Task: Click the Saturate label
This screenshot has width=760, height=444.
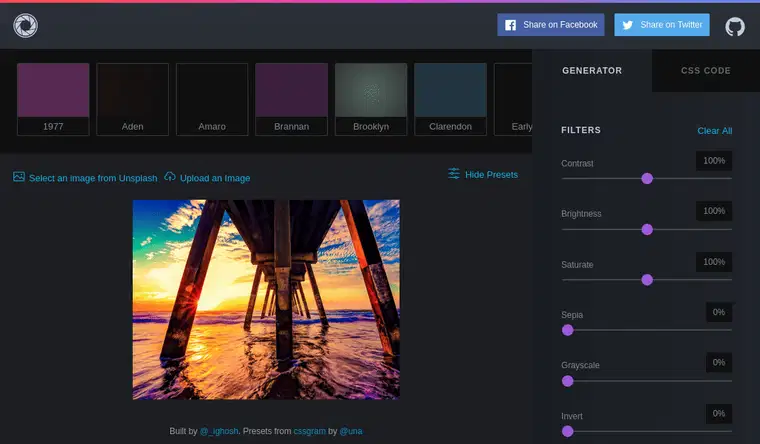Action: tap(577, 265)
